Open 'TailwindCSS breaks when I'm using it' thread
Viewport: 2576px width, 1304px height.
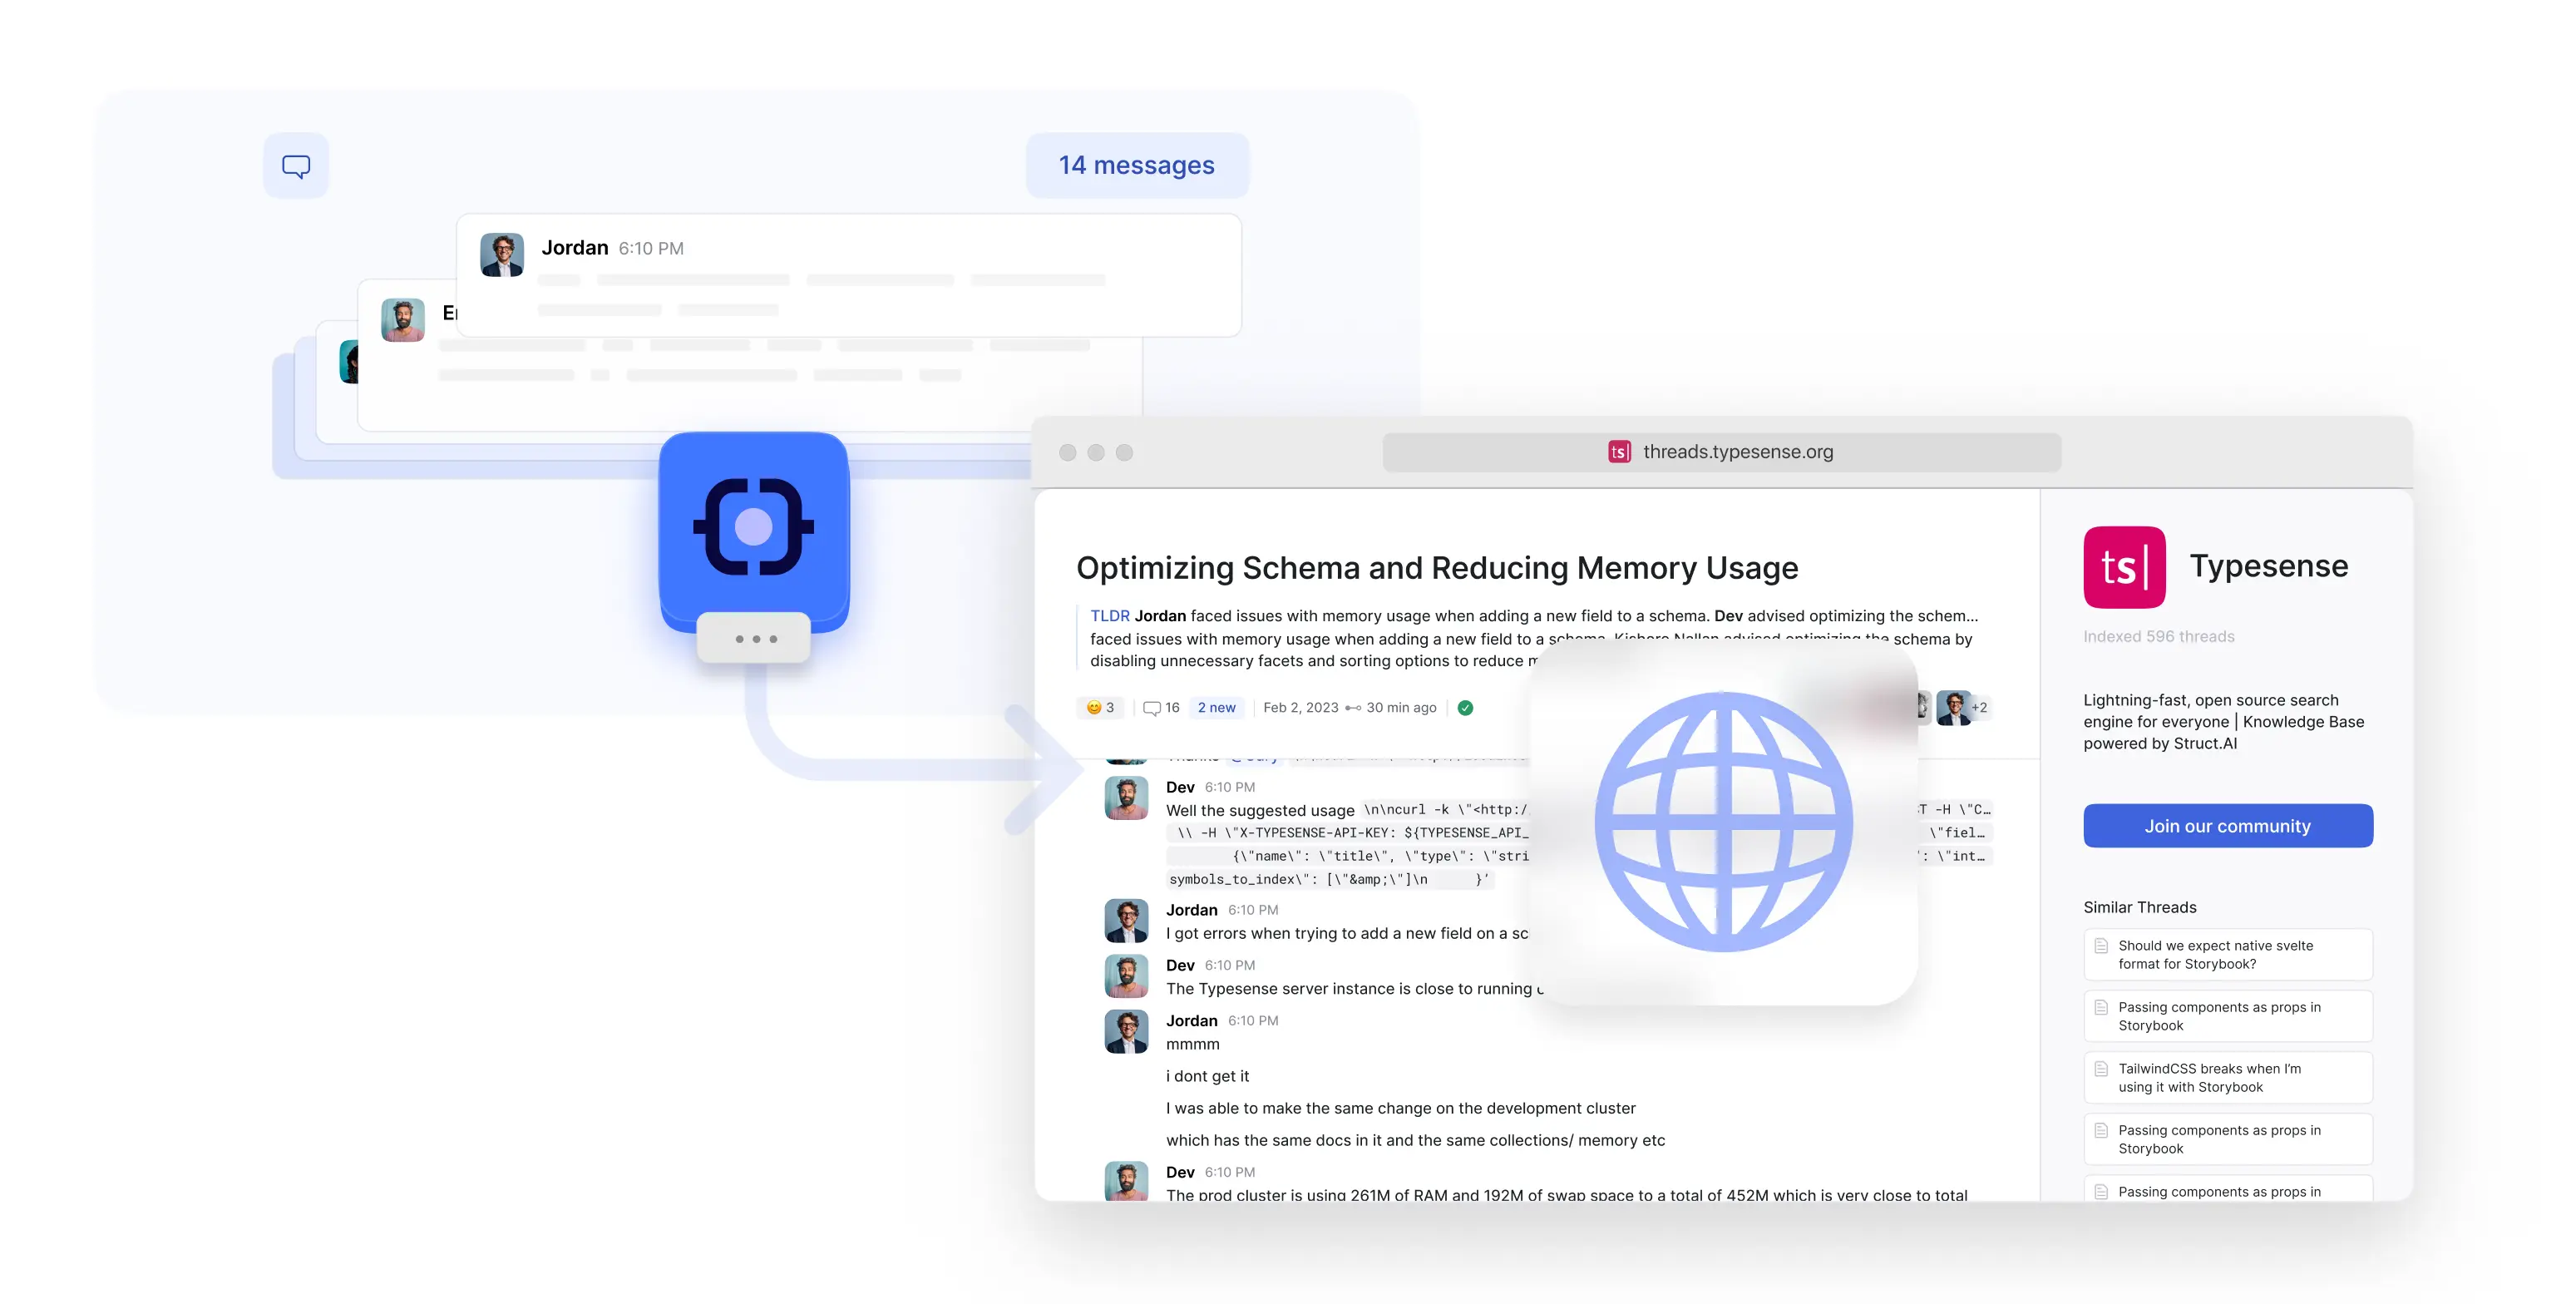click(x=2227, y=1077)
